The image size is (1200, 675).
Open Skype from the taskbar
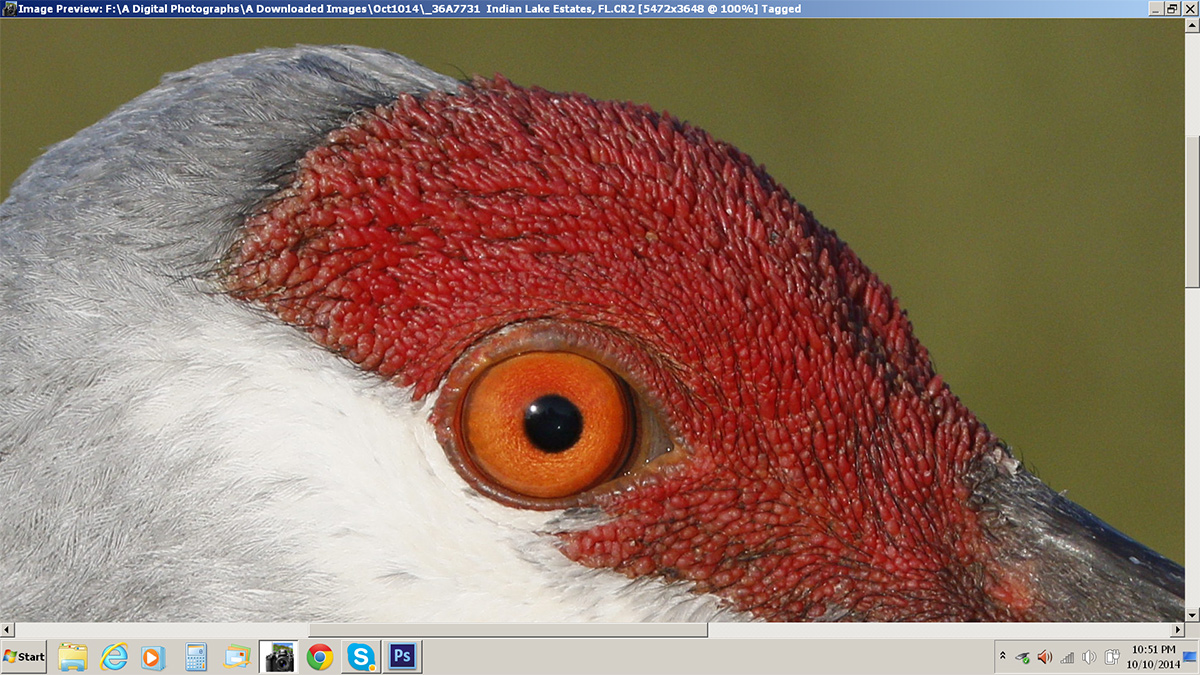(x=361, y=657)
